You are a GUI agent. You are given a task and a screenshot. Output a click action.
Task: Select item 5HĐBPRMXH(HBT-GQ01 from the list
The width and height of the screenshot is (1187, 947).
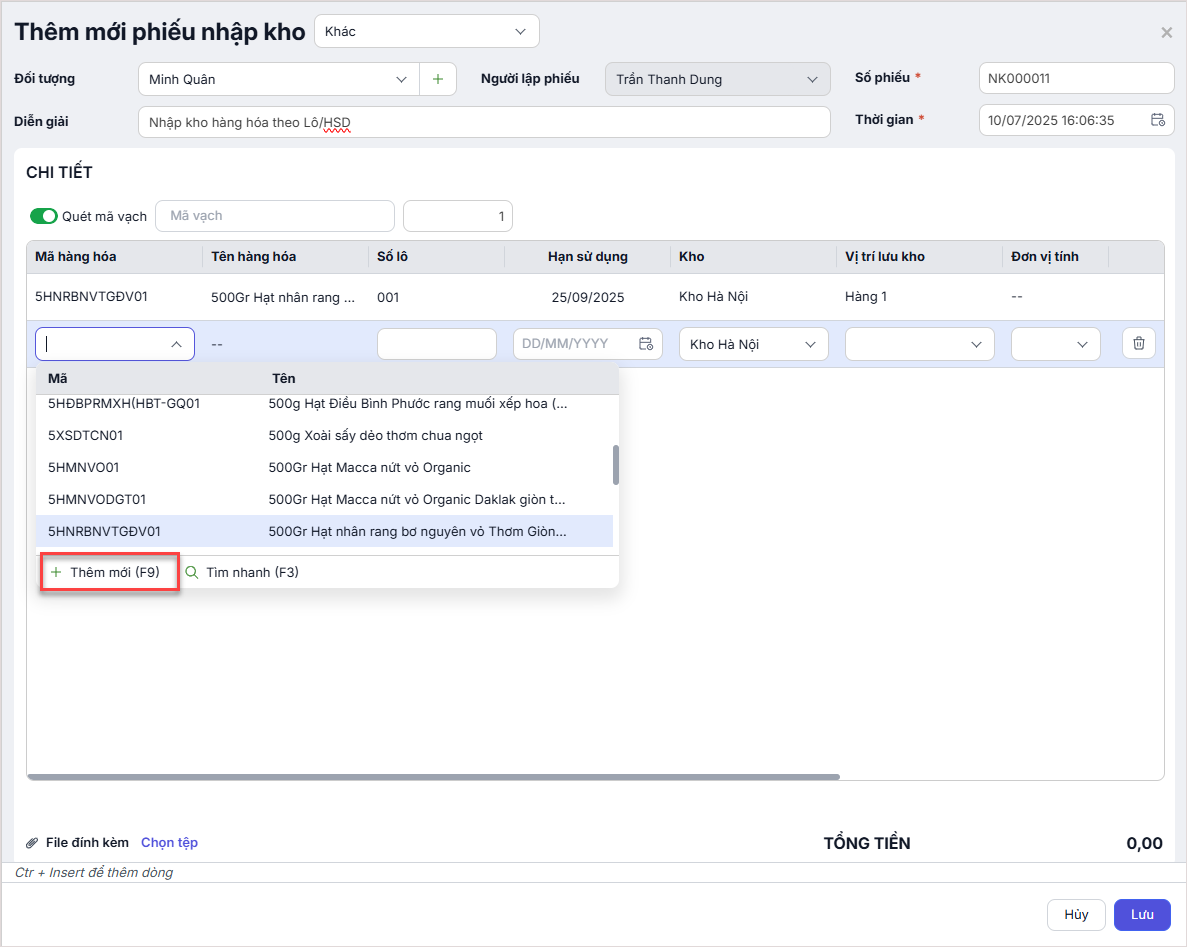(x=324, y=403)
